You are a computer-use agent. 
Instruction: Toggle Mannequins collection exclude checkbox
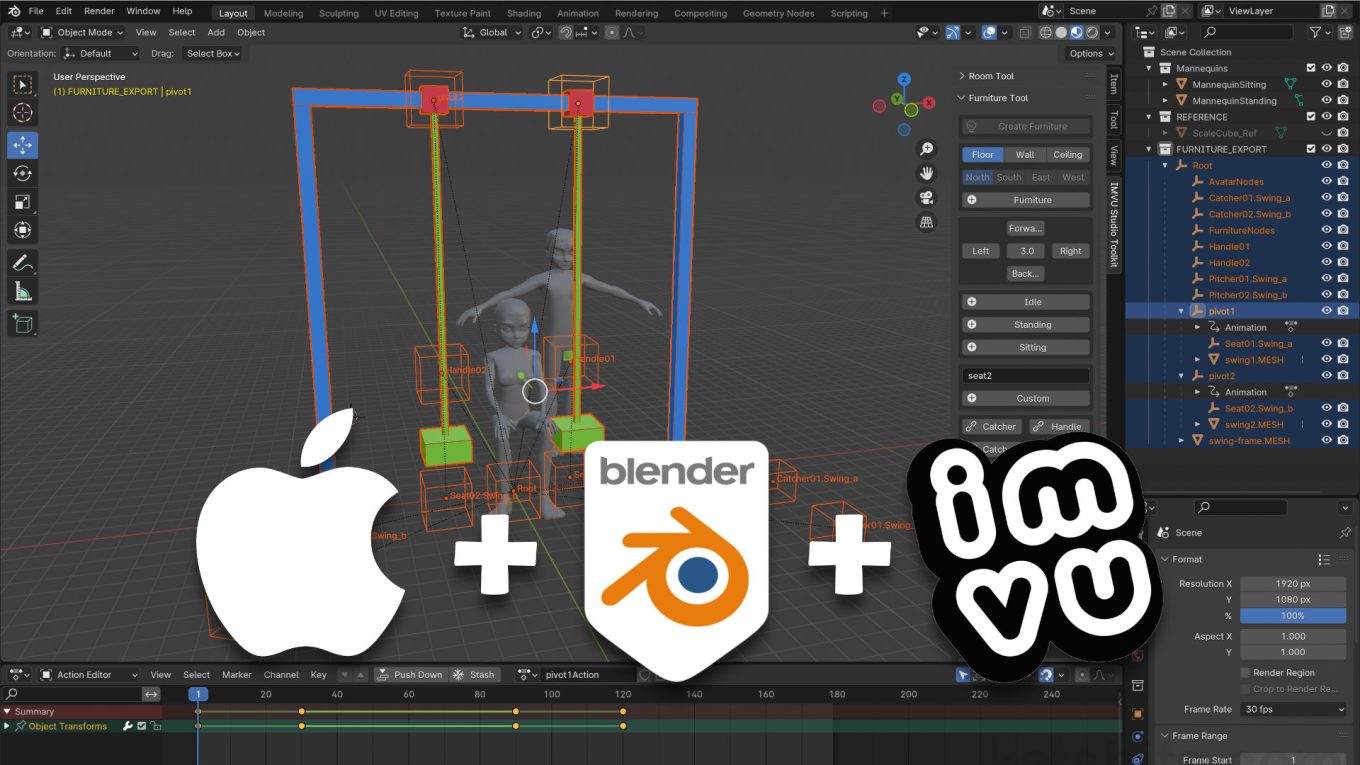pyautogui.click(x=1311, y=68)
